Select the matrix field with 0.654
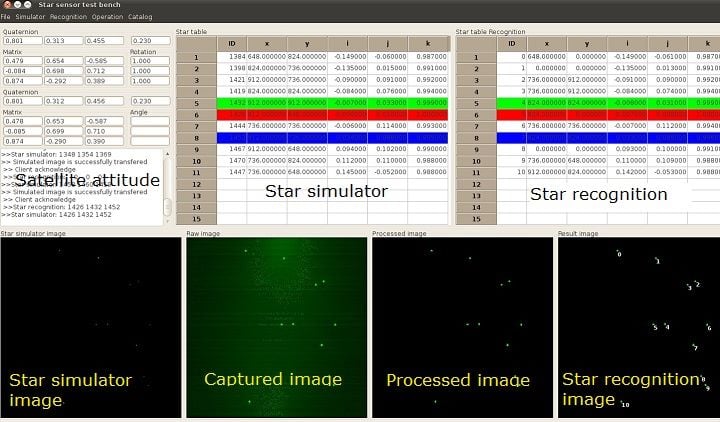This screenshot has width=720, height=422. [63, 61]
